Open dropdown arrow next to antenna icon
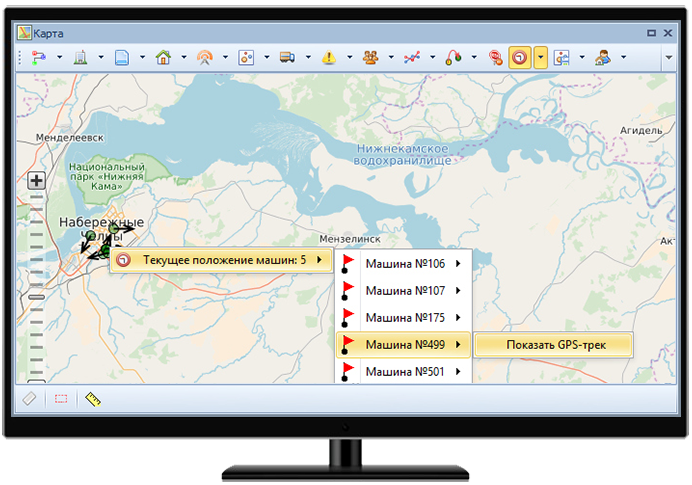The width and height of the screenshot is (692, 485). click(226, 57)
